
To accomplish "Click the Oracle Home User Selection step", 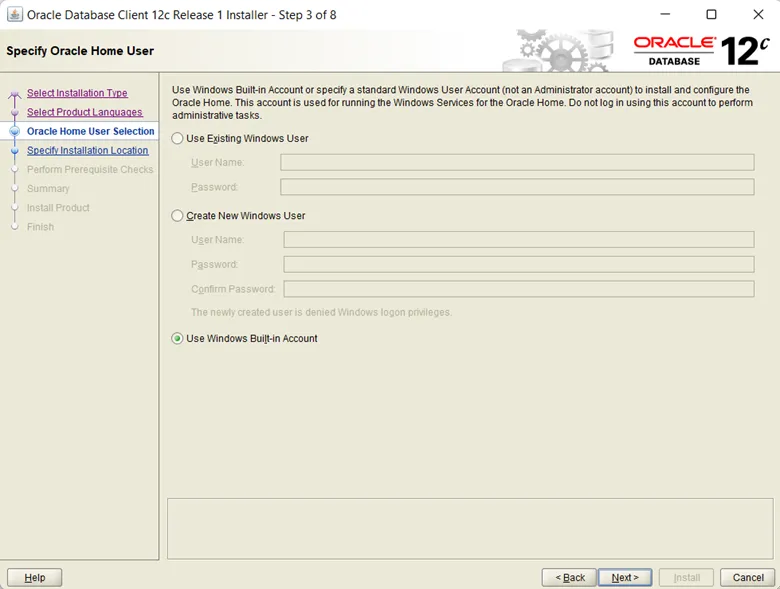I will [x=91, y=131].
